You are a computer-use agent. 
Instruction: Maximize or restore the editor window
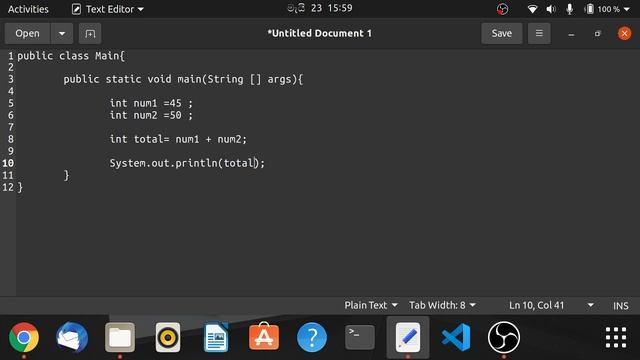[x=598, y=33]
